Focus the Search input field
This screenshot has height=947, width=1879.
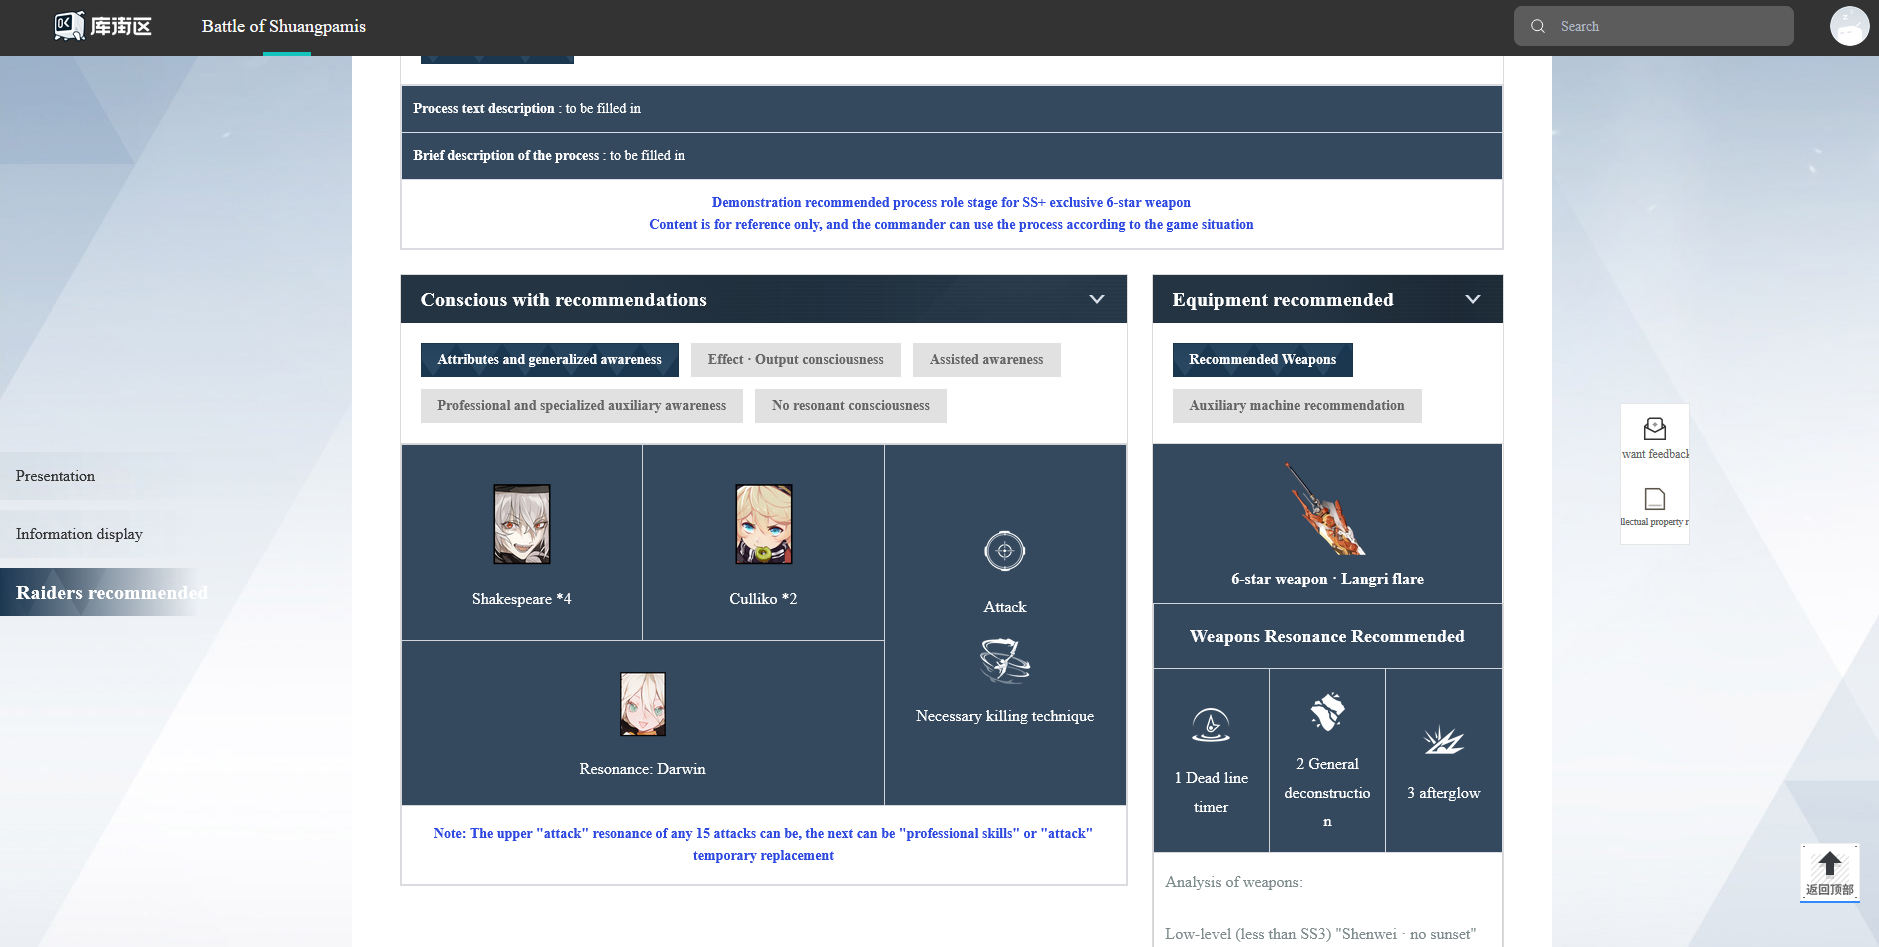pyautogui.click(x=1654, y=26)
